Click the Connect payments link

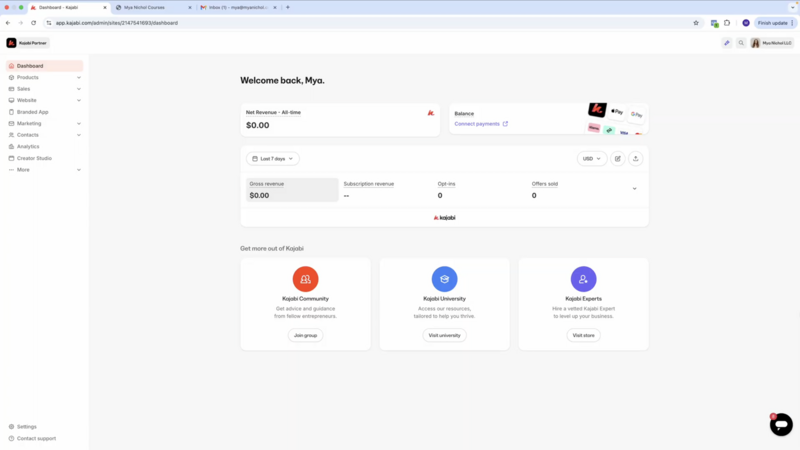pos(481,124)
